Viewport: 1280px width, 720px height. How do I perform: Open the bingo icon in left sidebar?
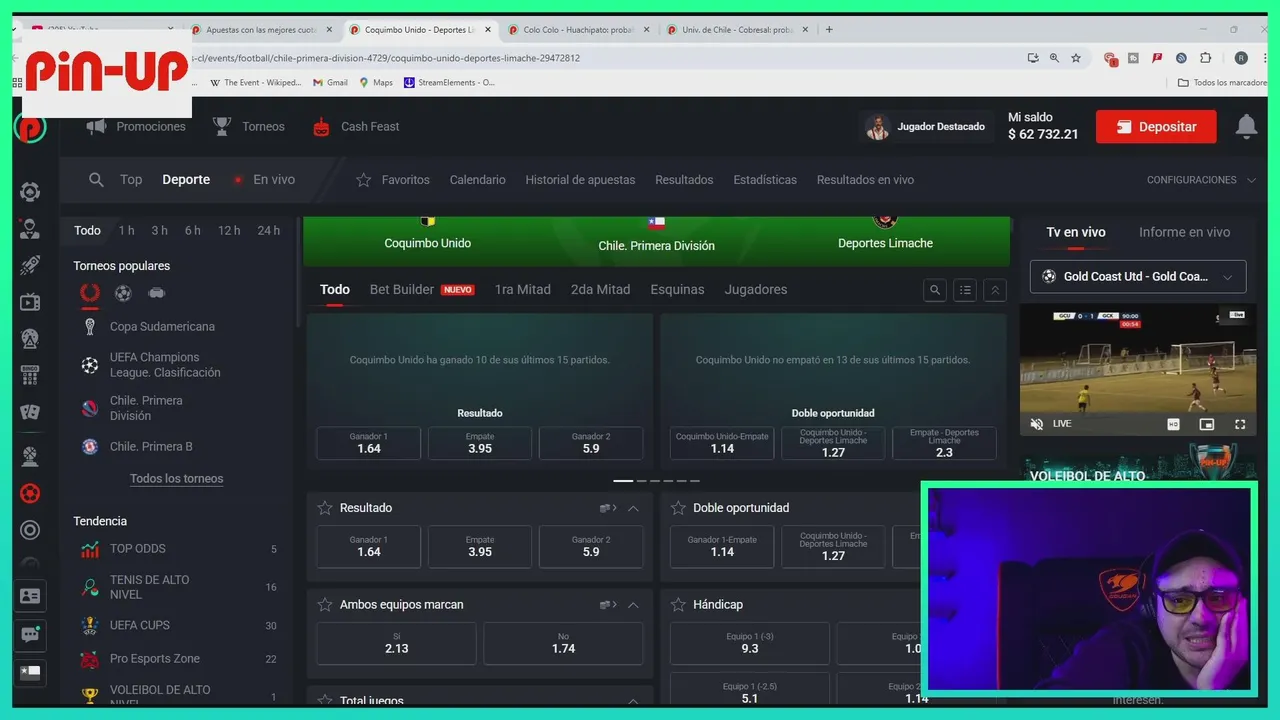tap(30, 375)
